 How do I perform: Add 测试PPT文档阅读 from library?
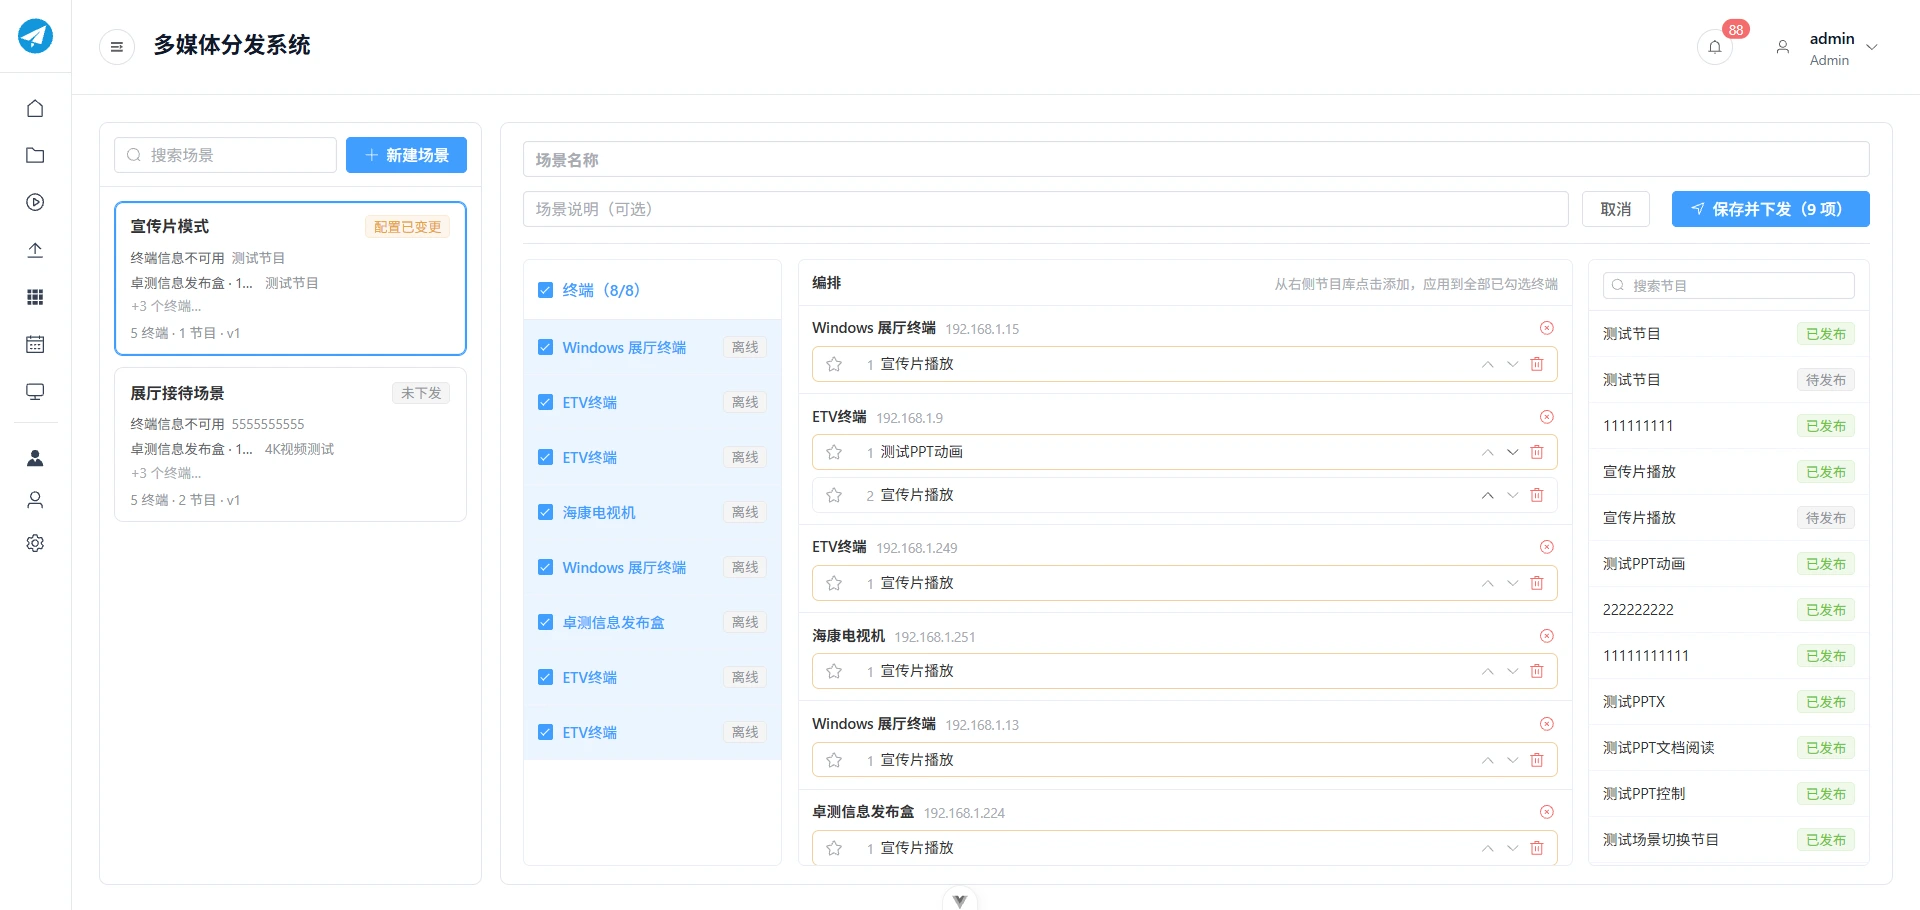[x=1728, y=748]
